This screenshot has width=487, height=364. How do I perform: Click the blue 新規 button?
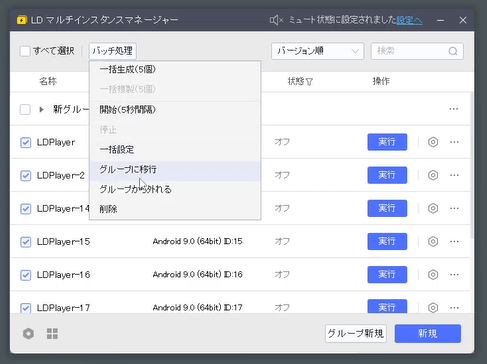[x=428, y=334]
